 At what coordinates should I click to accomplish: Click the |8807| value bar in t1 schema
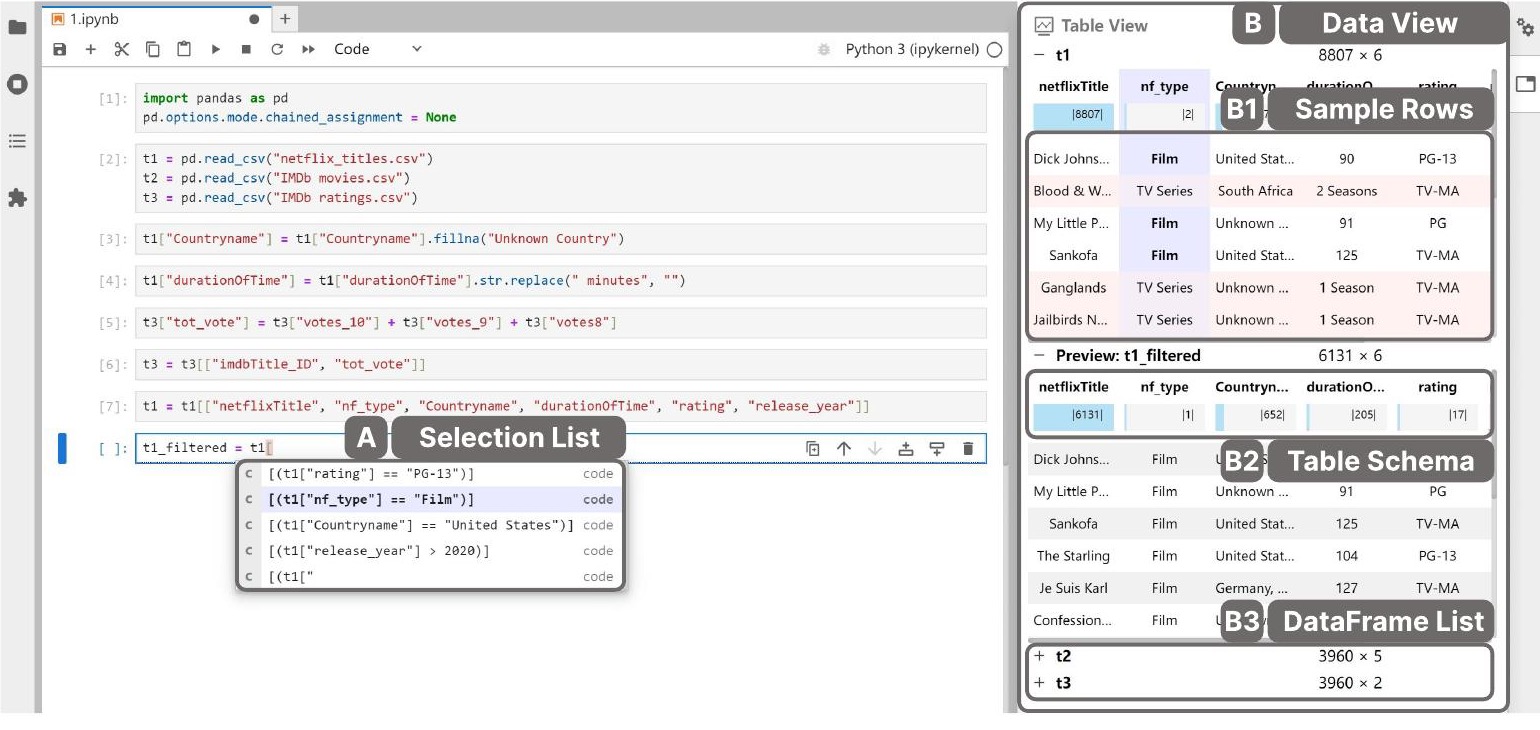click(1072, 114)
